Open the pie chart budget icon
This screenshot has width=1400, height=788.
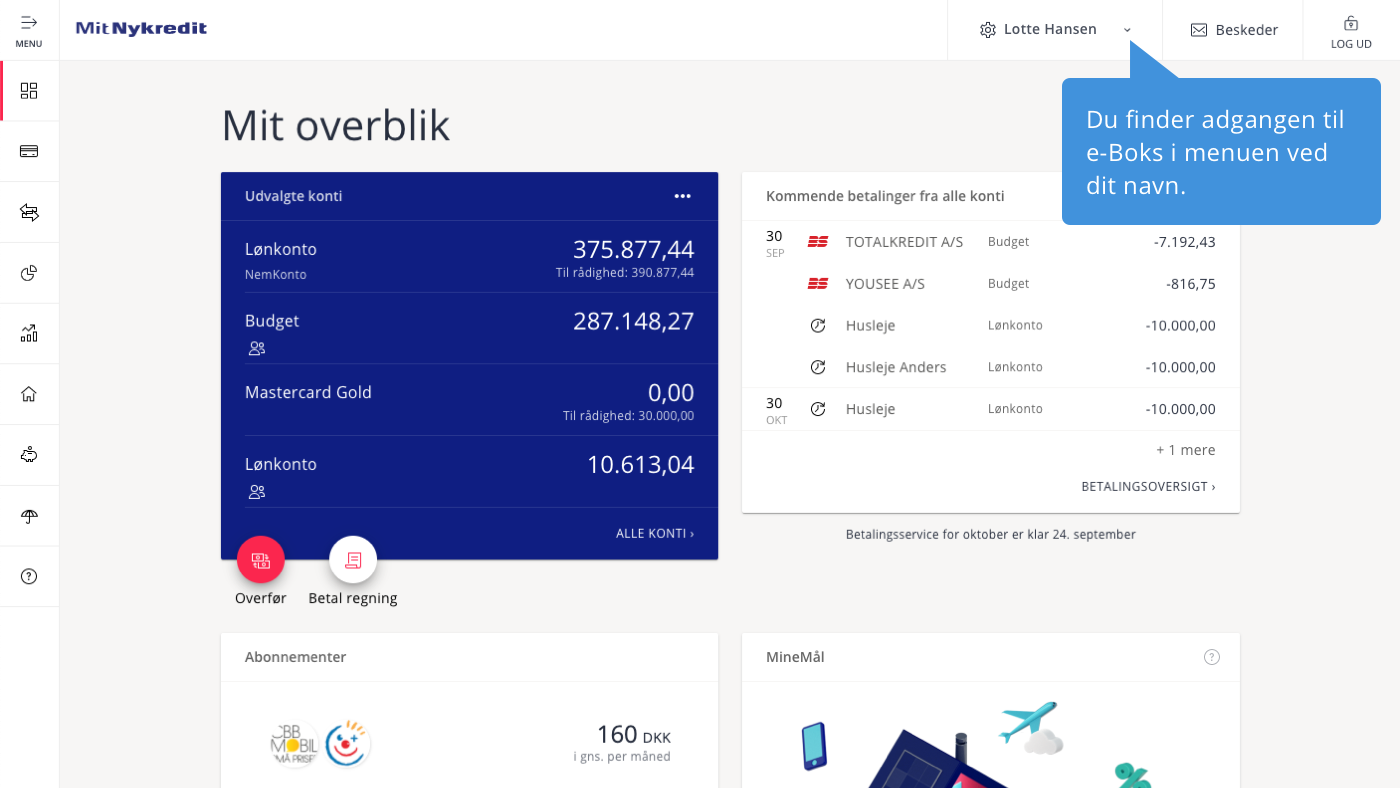[x=29, y=273]
